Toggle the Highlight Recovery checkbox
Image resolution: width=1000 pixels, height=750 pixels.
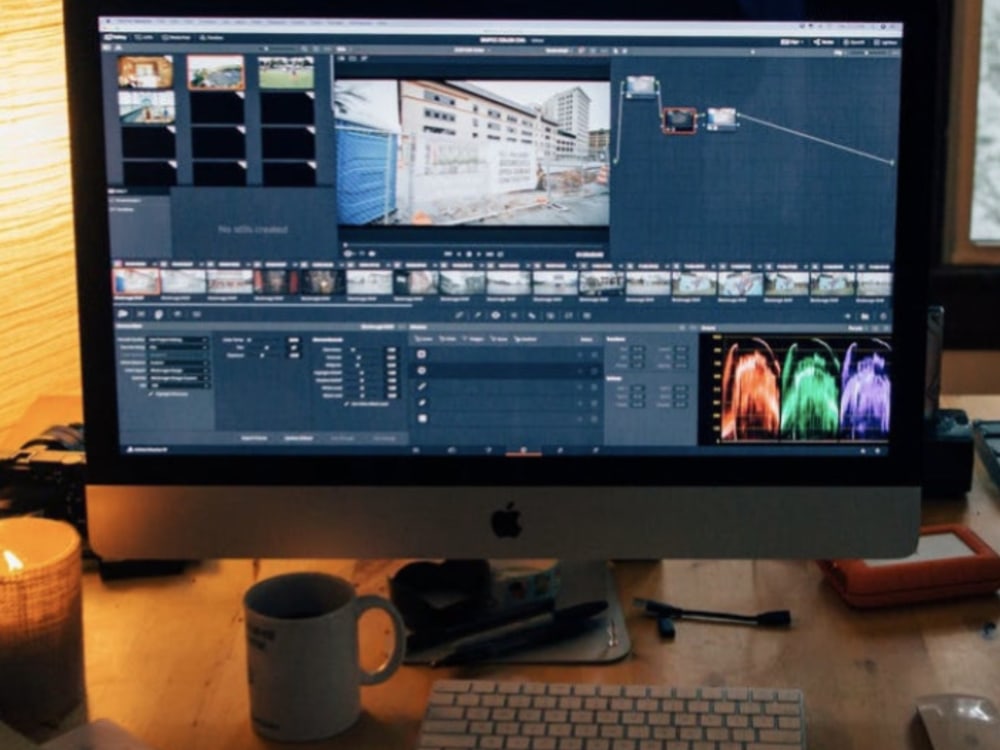pyautogui.click(x=150, y=395)
